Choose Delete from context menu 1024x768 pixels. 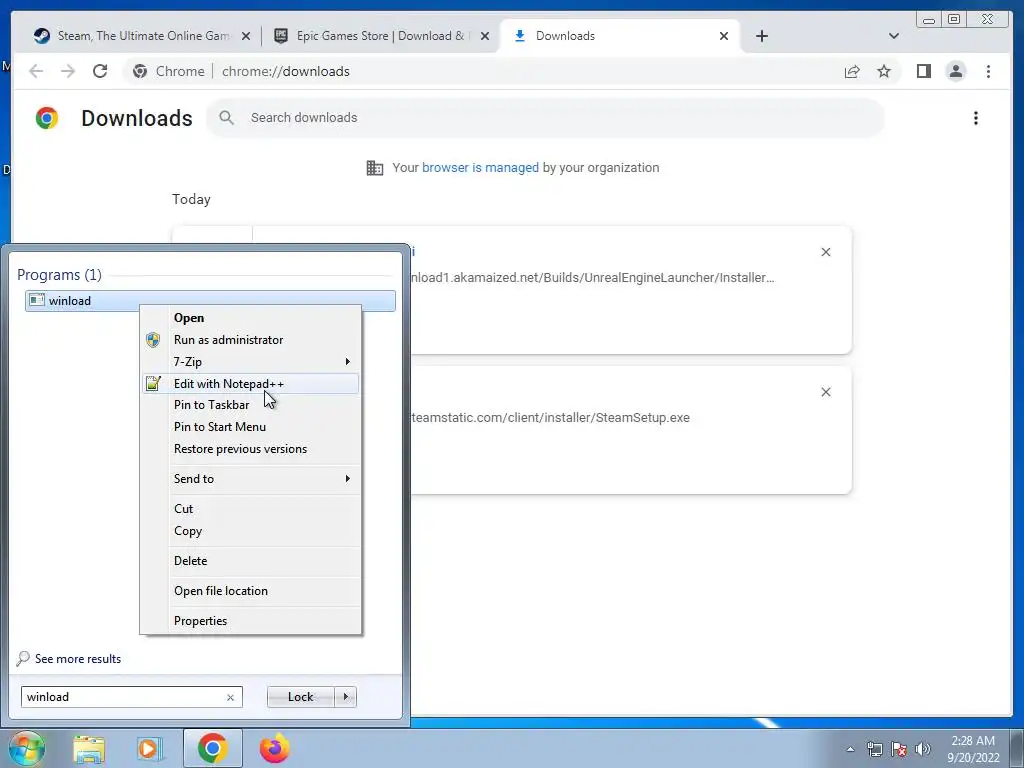(251, 561)
